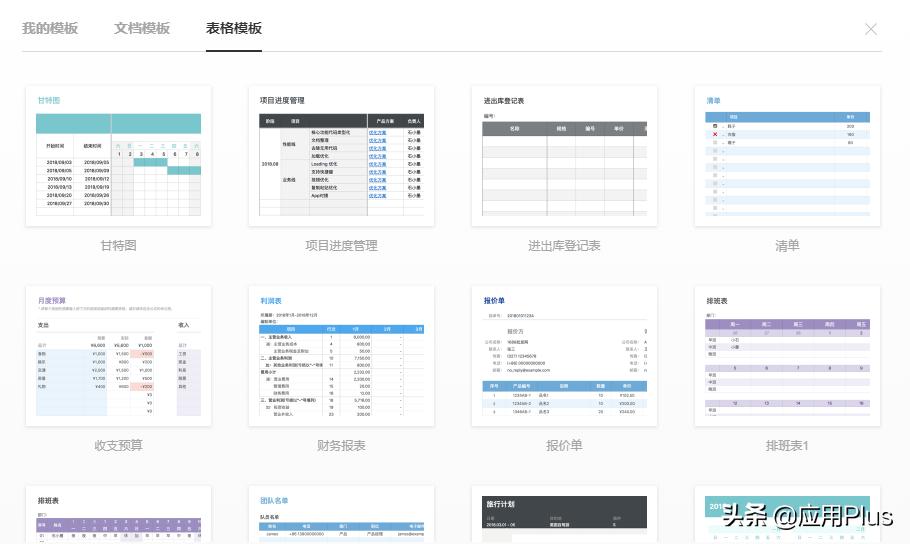
Task: Click the 收支预算 caption text
Action: pyautogui.click(x=118, y=445)
